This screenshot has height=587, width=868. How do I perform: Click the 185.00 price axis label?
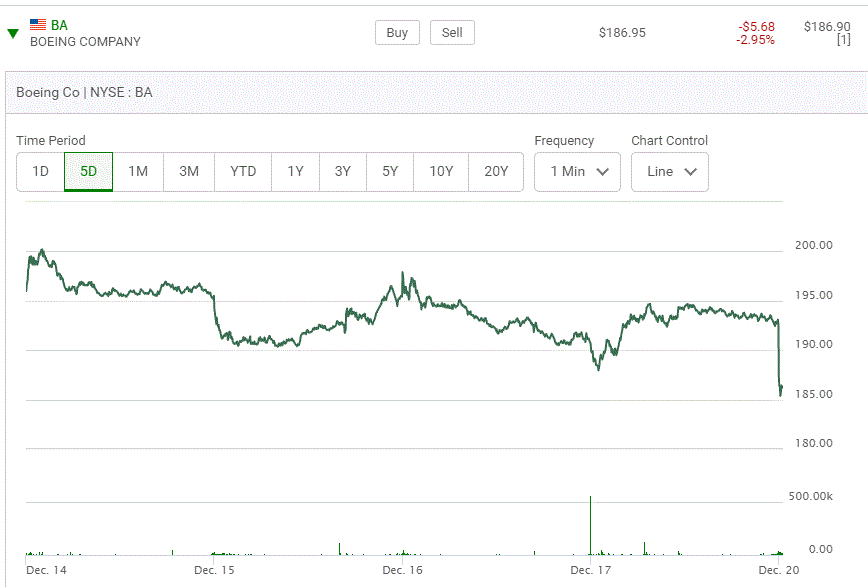(x=814, y=394)
